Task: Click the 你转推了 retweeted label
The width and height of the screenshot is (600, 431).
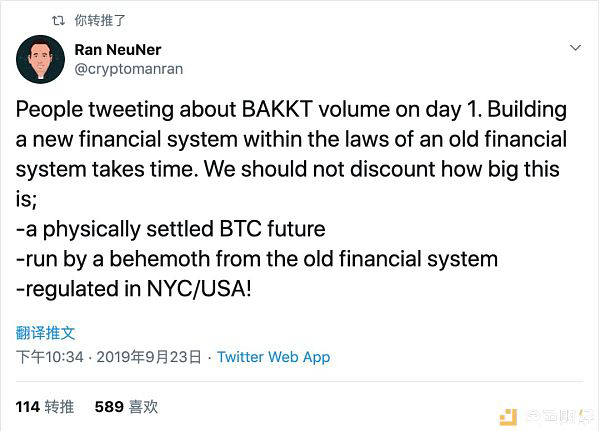Action: pos(100,19)
